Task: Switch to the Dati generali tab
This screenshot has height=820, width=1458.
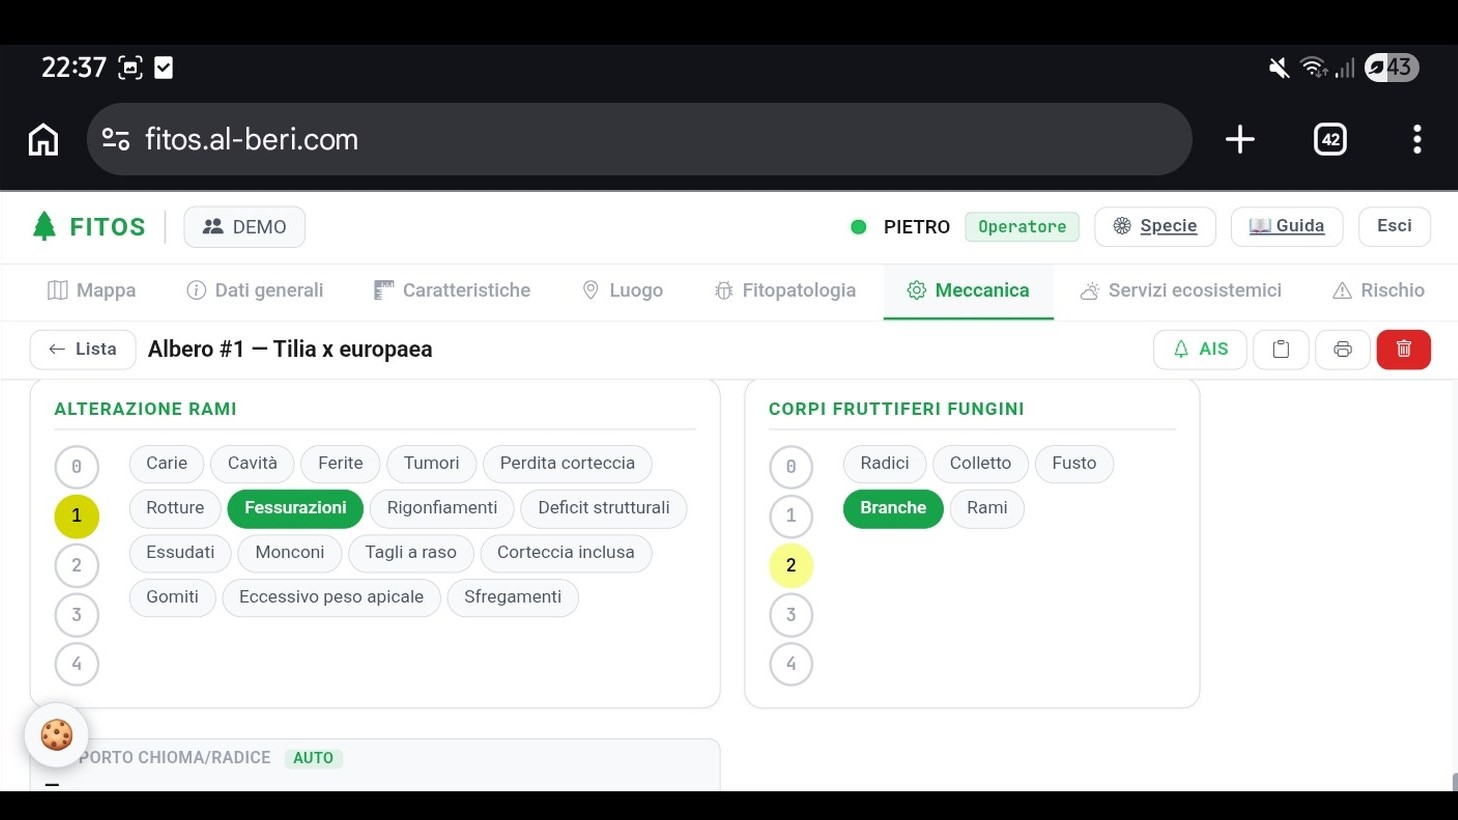Action: (x=255, y=290)
